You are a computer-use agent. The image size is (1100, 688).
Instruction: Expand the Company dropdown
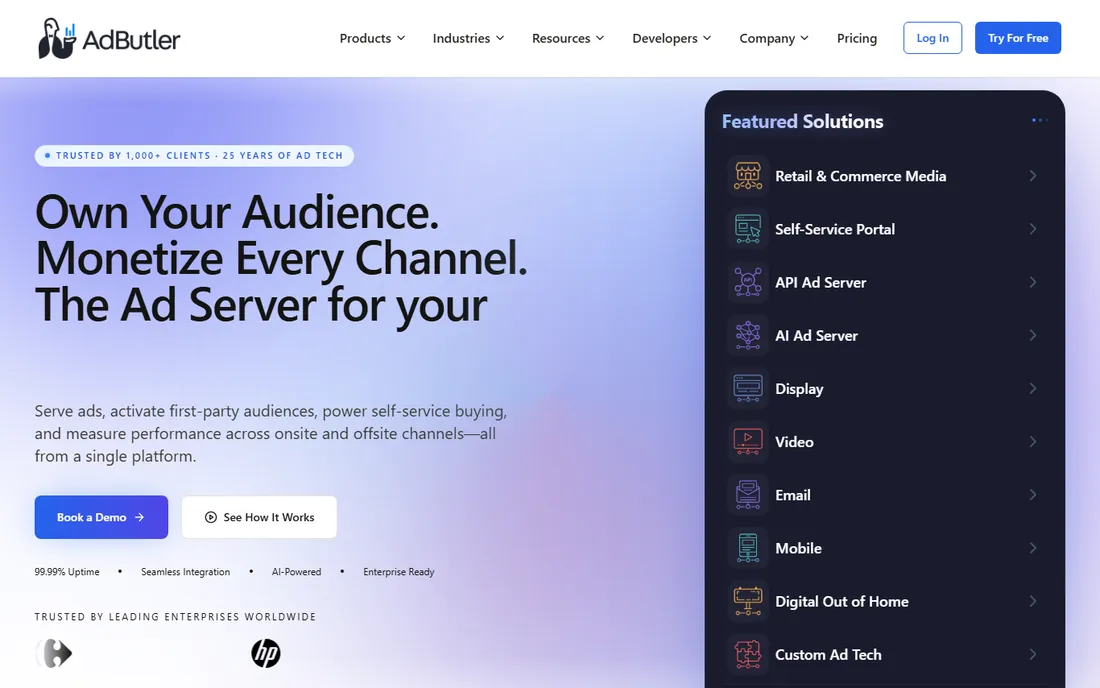point(774,39)
